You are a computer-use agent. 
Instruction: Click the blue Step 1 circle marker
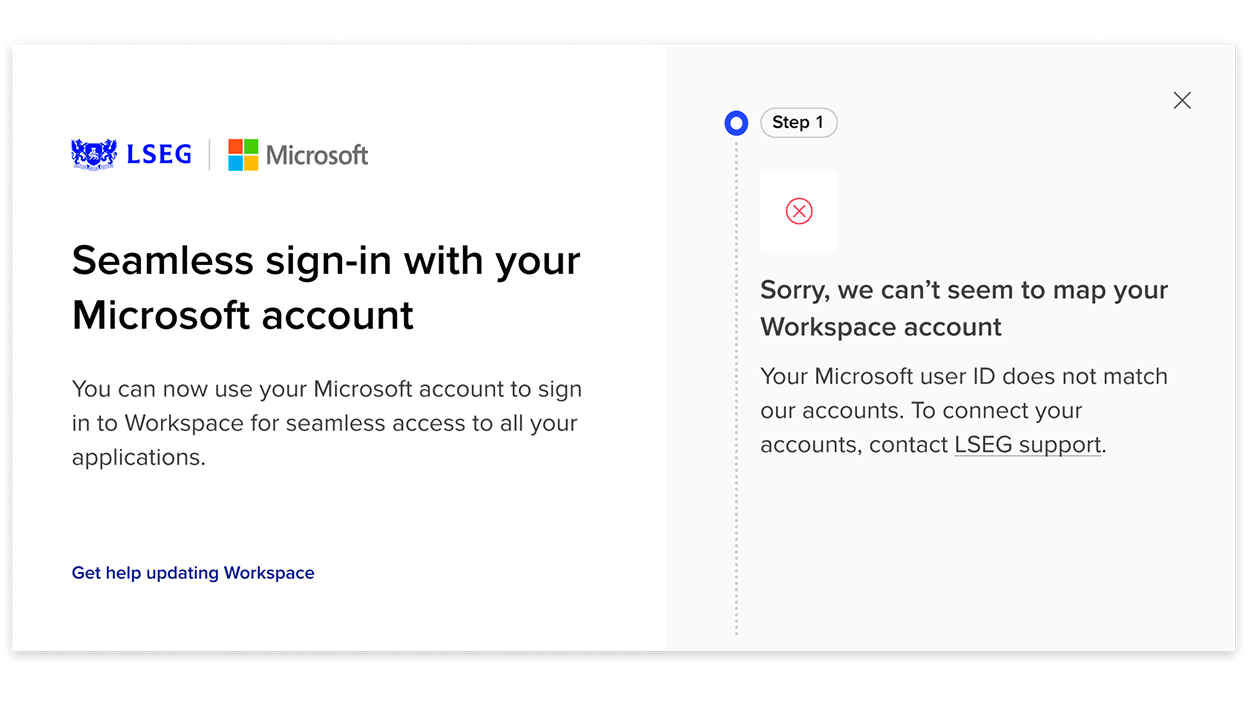click(736, 123)
